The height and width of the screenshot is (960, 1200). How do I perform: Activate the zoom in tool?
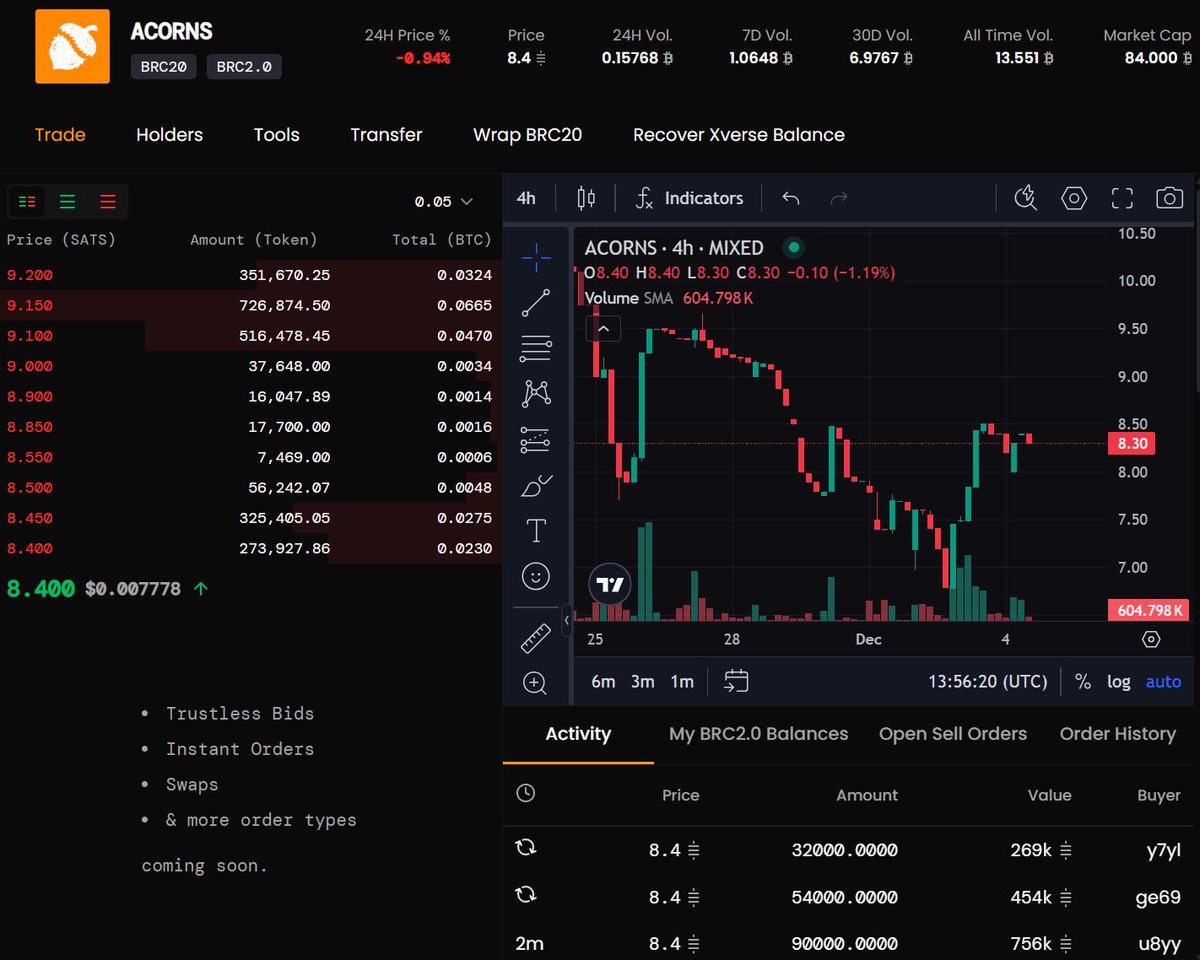pos(536,683)
